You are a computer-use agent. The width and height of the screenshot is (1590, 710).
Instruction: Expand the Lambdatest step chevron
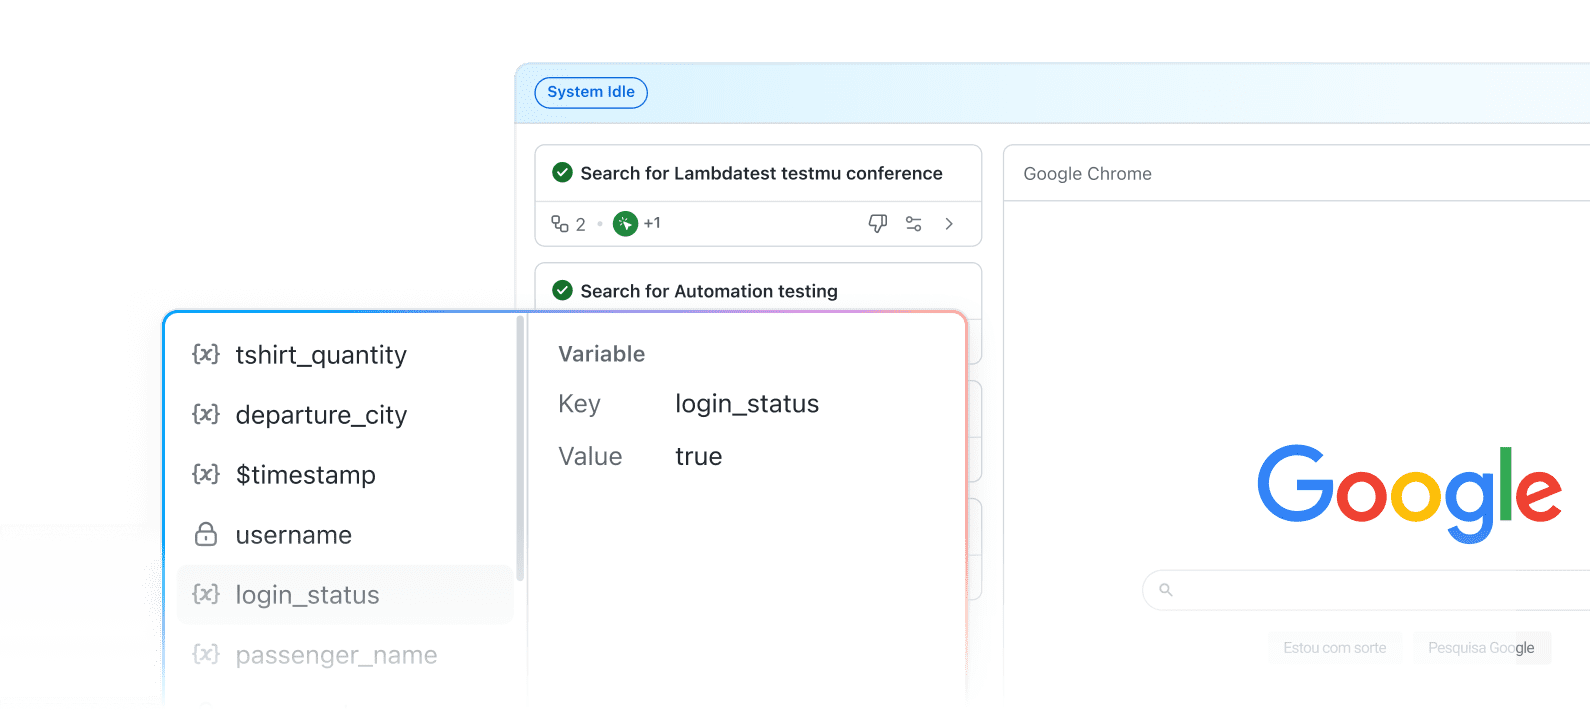click(949, 223)
